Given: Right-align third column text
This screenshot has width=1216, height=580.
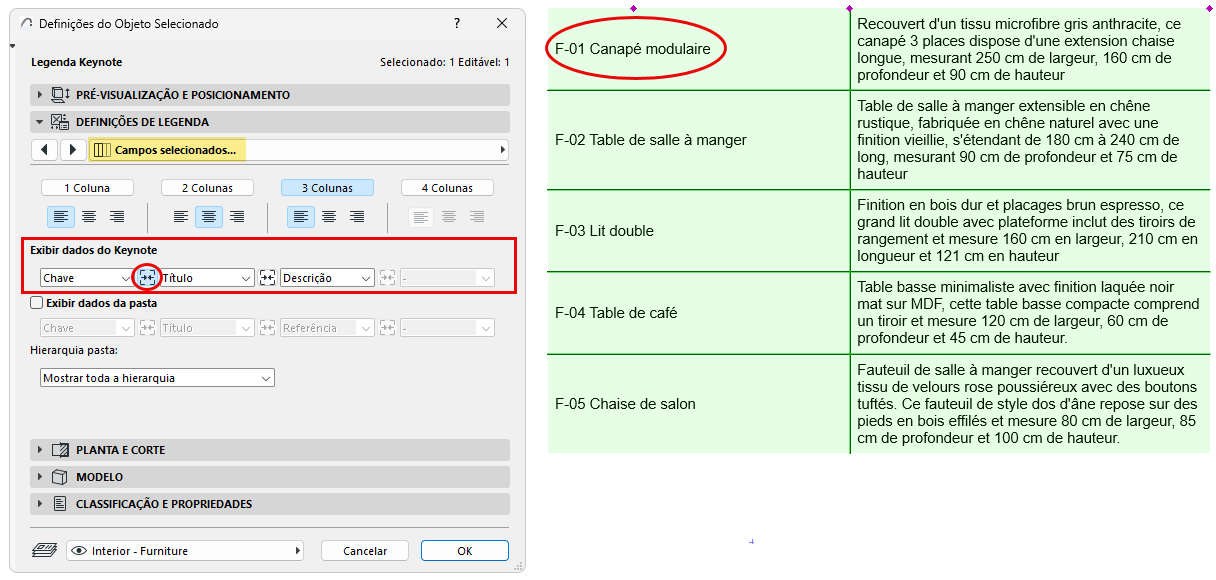Looking at the screenshot, I should tap(357, 216).
